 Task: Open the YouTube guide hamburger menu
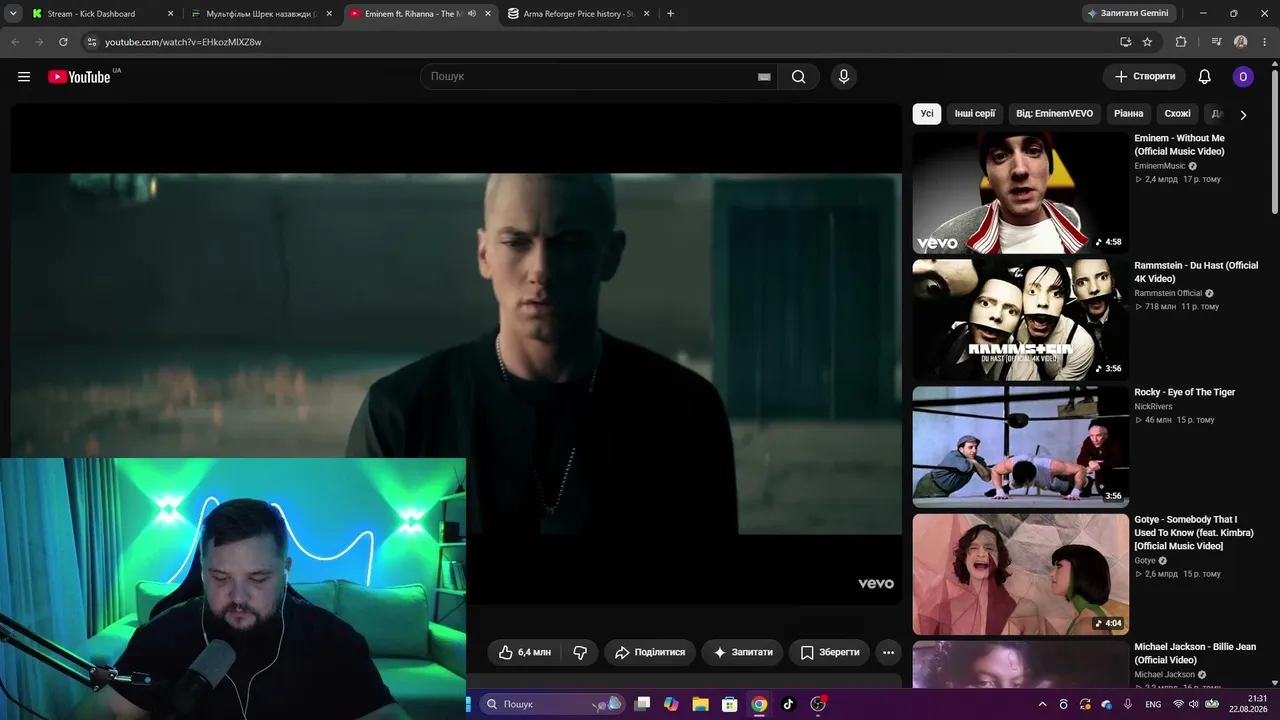pos(24,77)
